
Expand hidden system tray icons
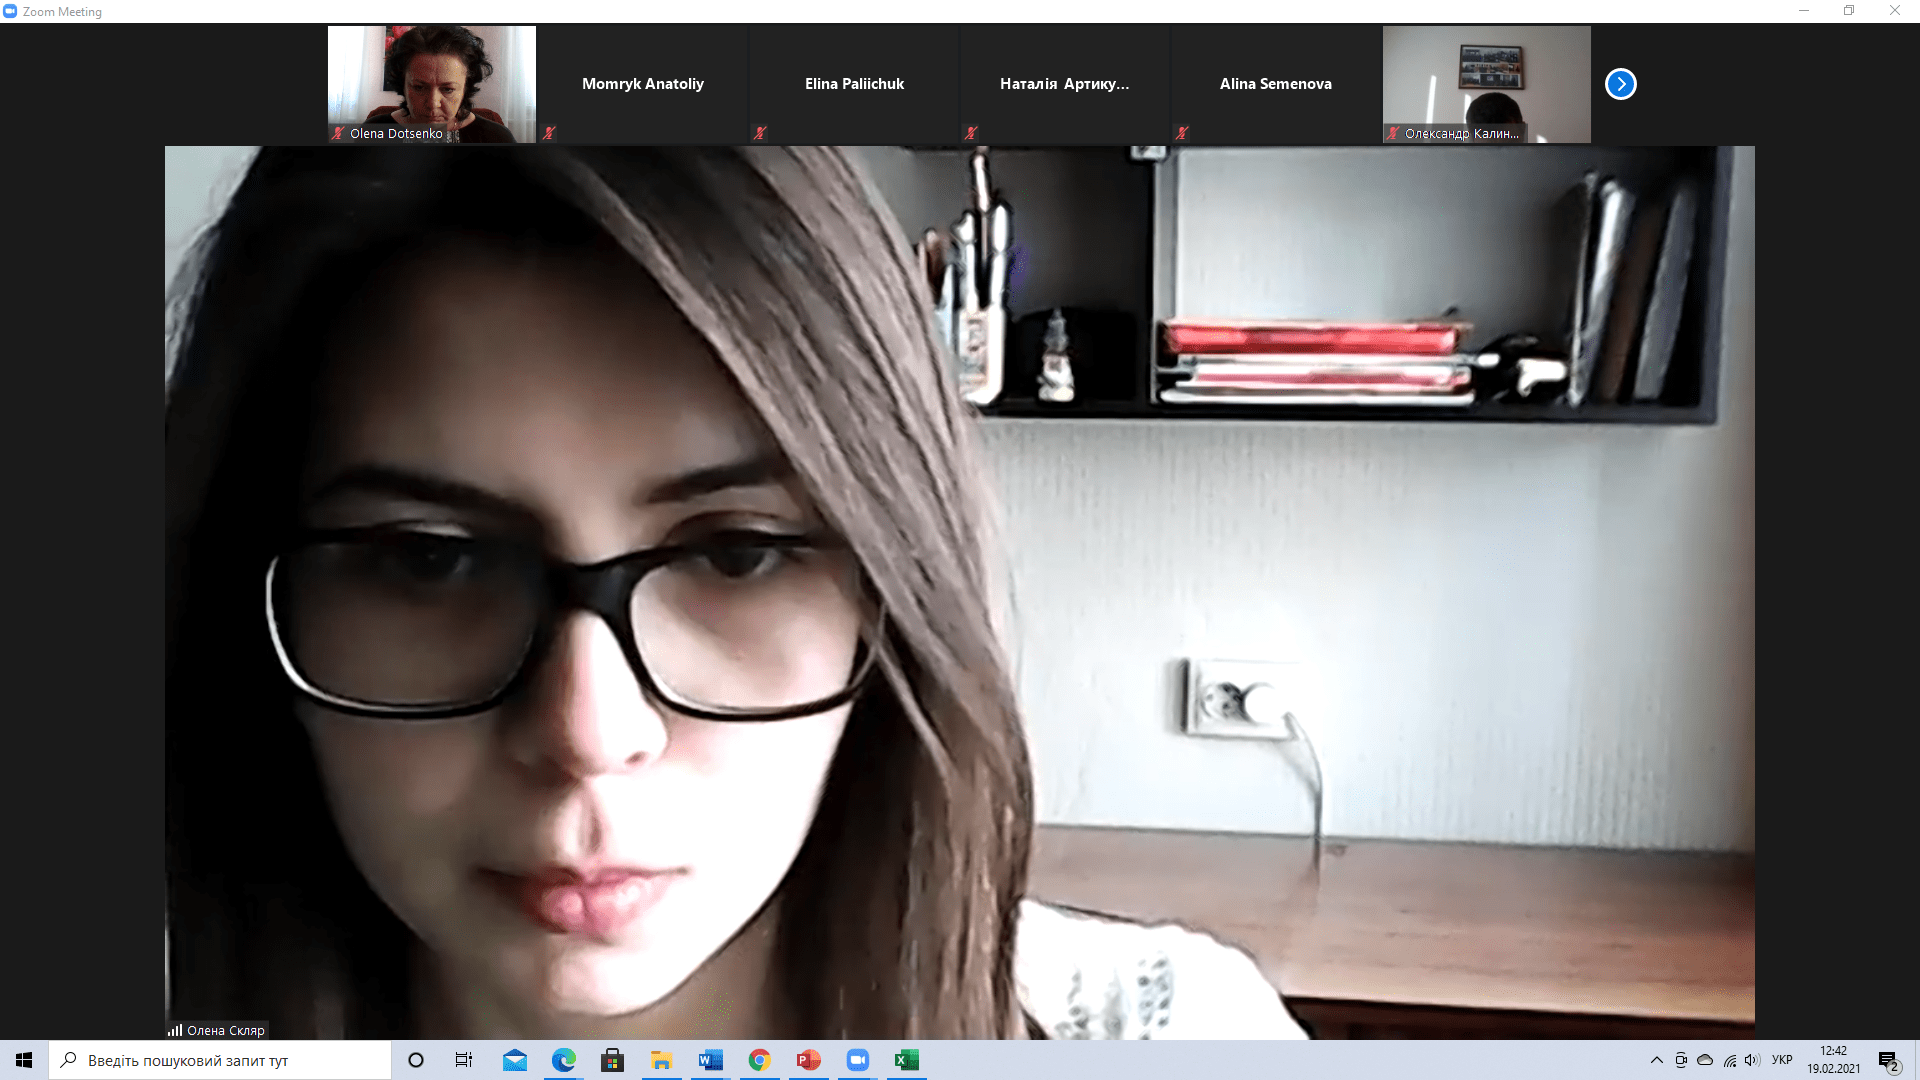point(1657,1060)
